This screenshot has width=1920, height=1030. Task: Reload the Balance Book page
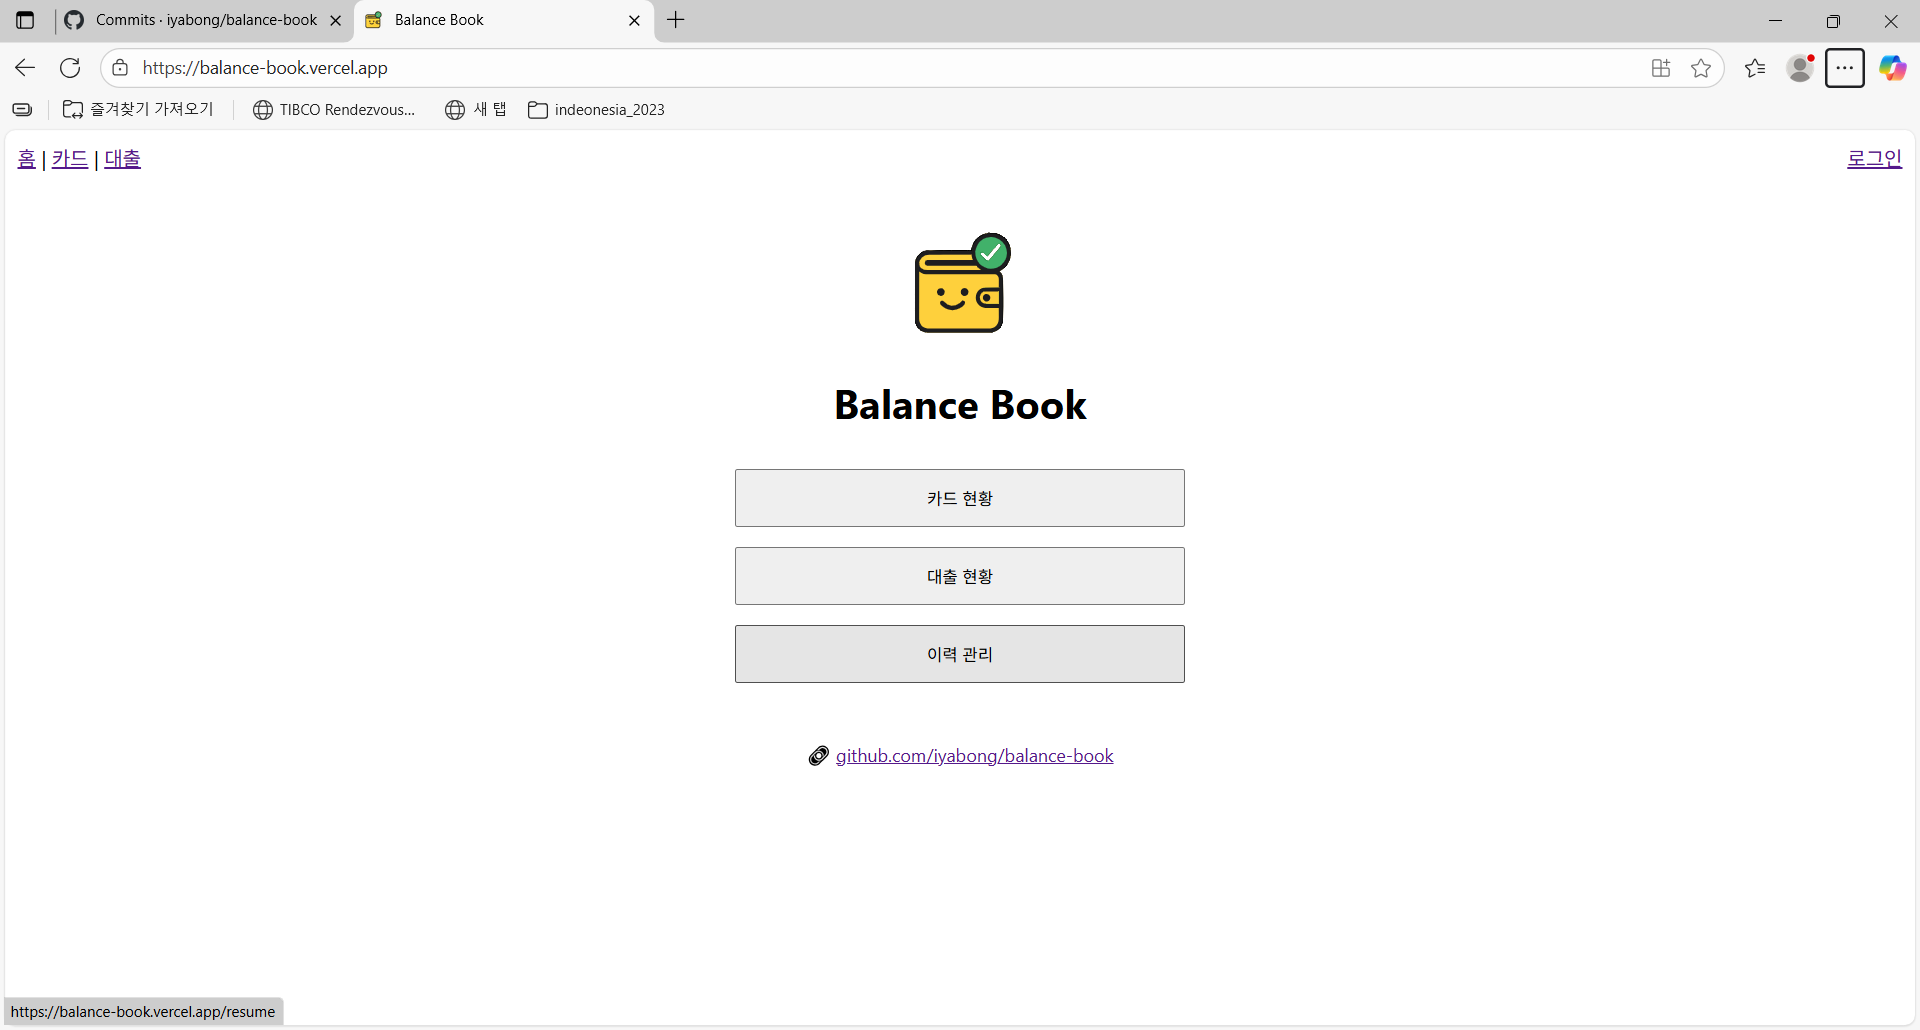point(70,68)
